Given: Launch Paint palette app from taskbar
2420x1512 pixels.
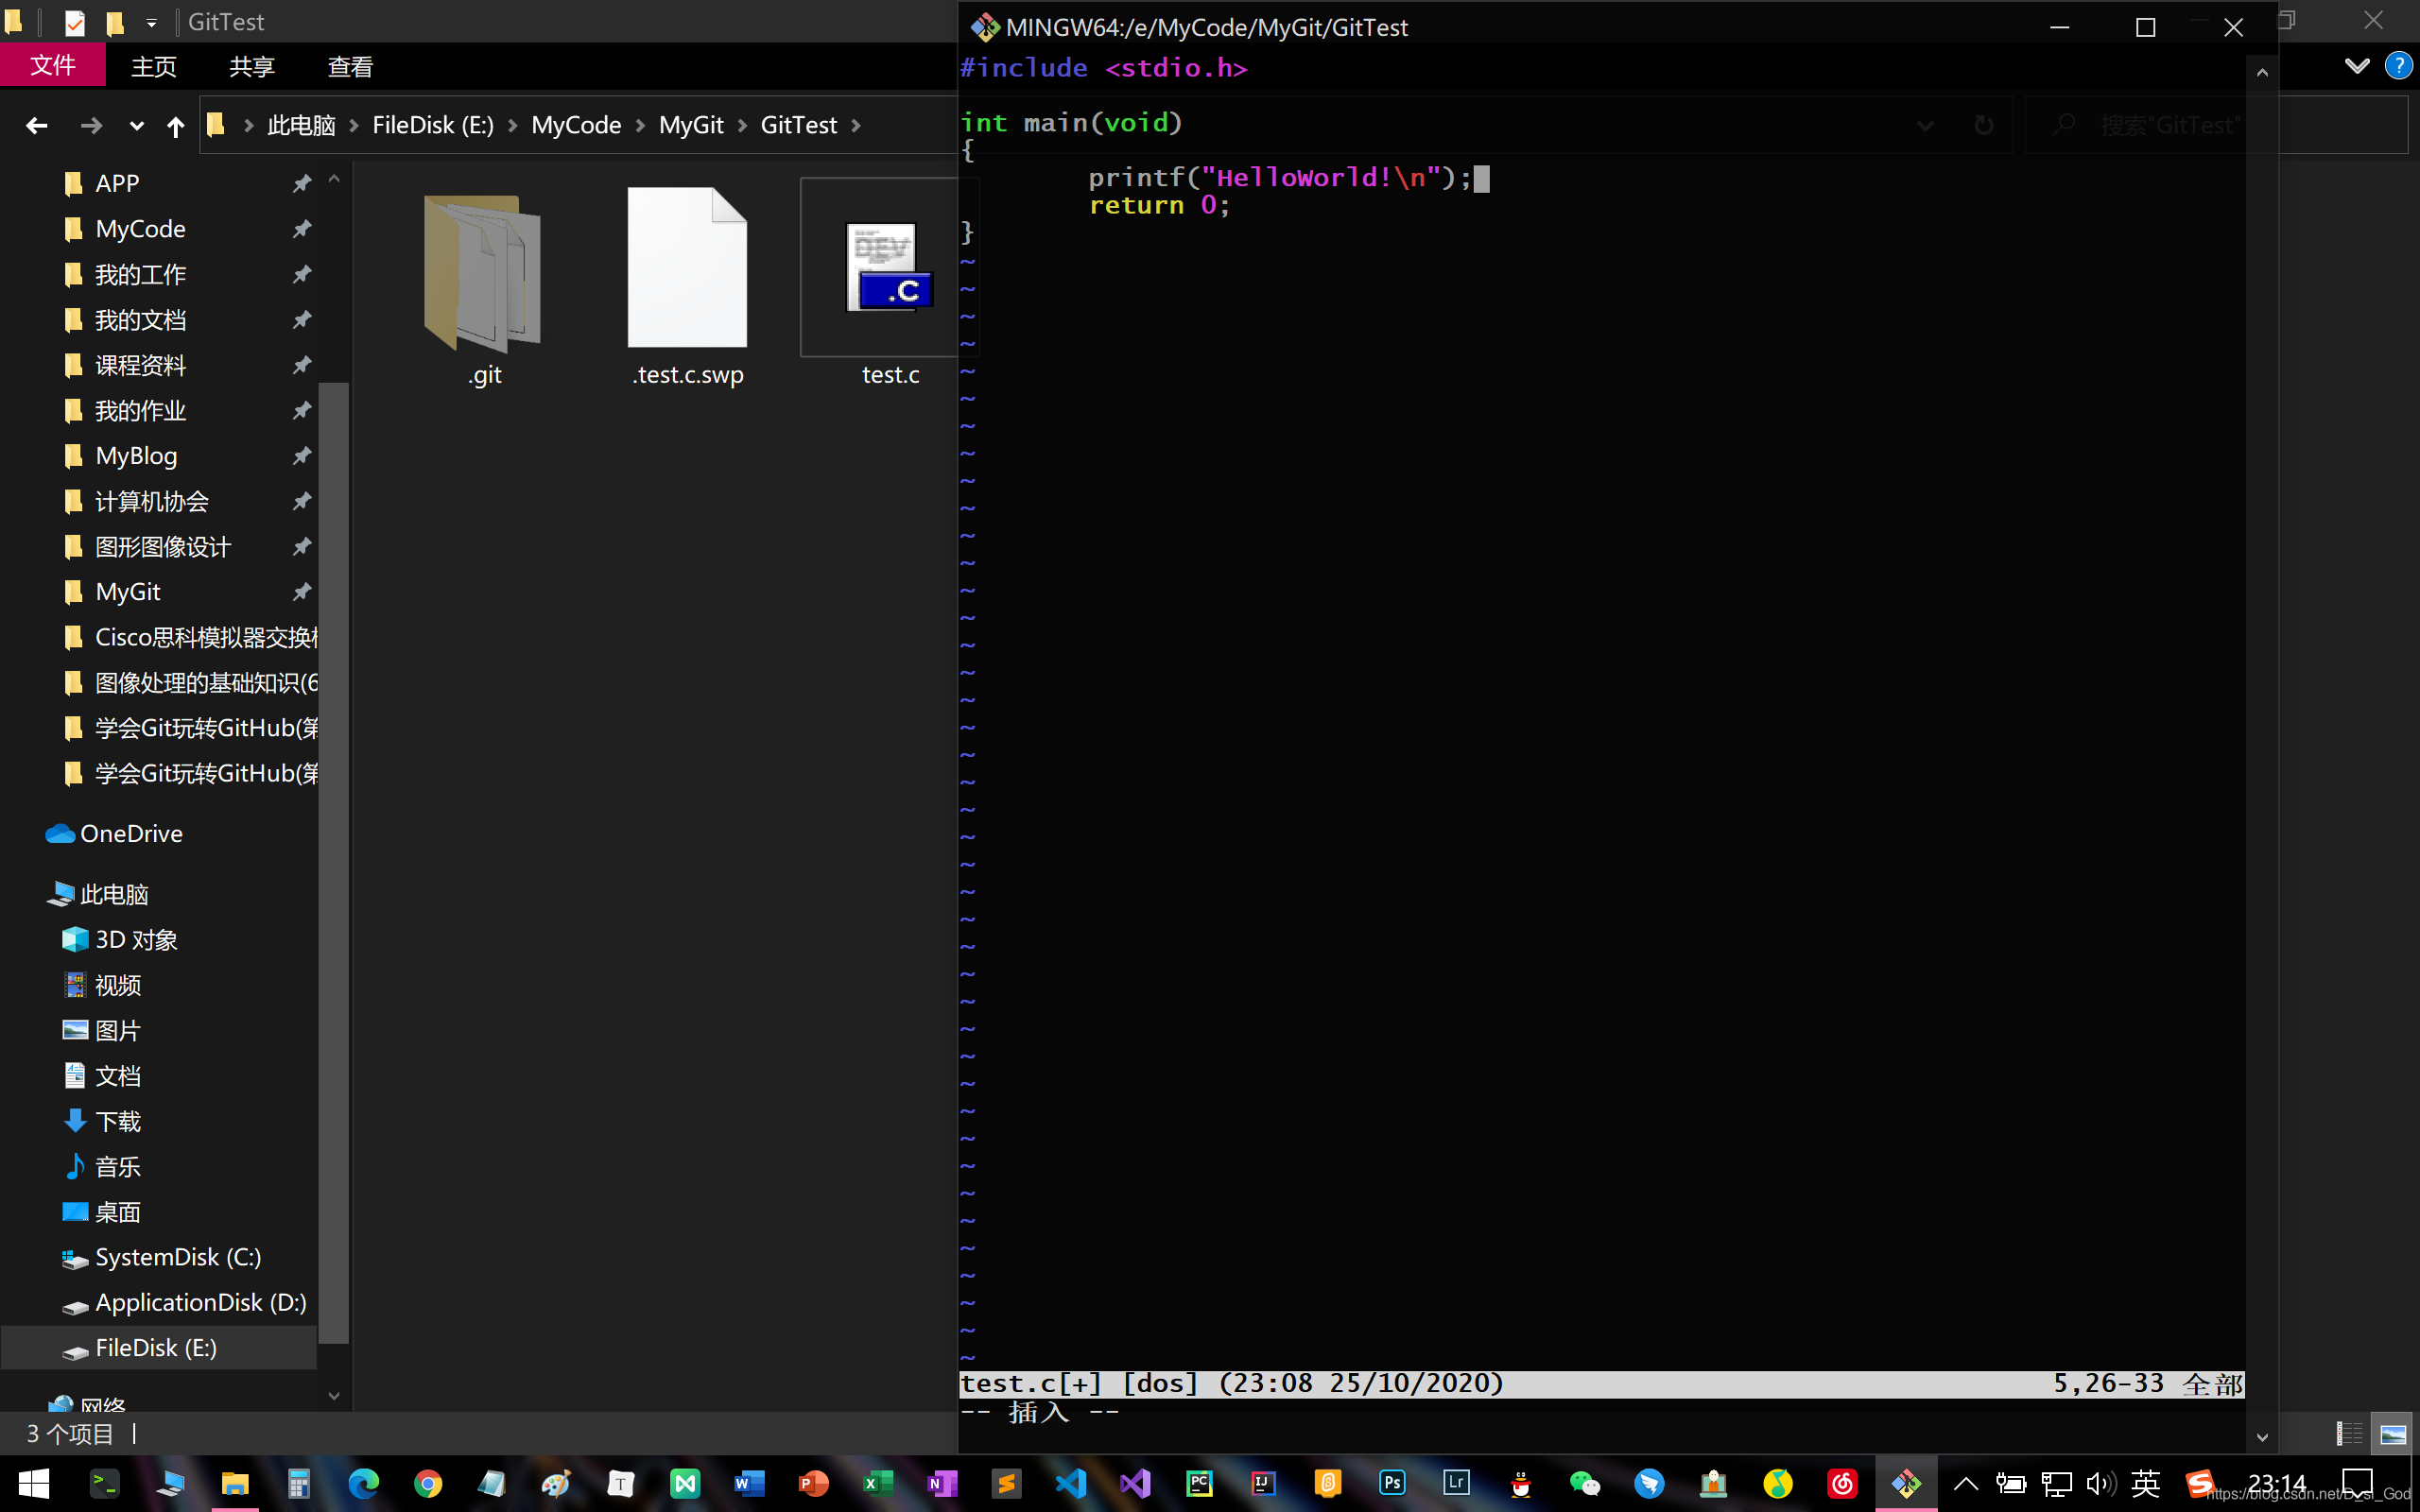Looking at the screenshot, I should pos(556,1484).
